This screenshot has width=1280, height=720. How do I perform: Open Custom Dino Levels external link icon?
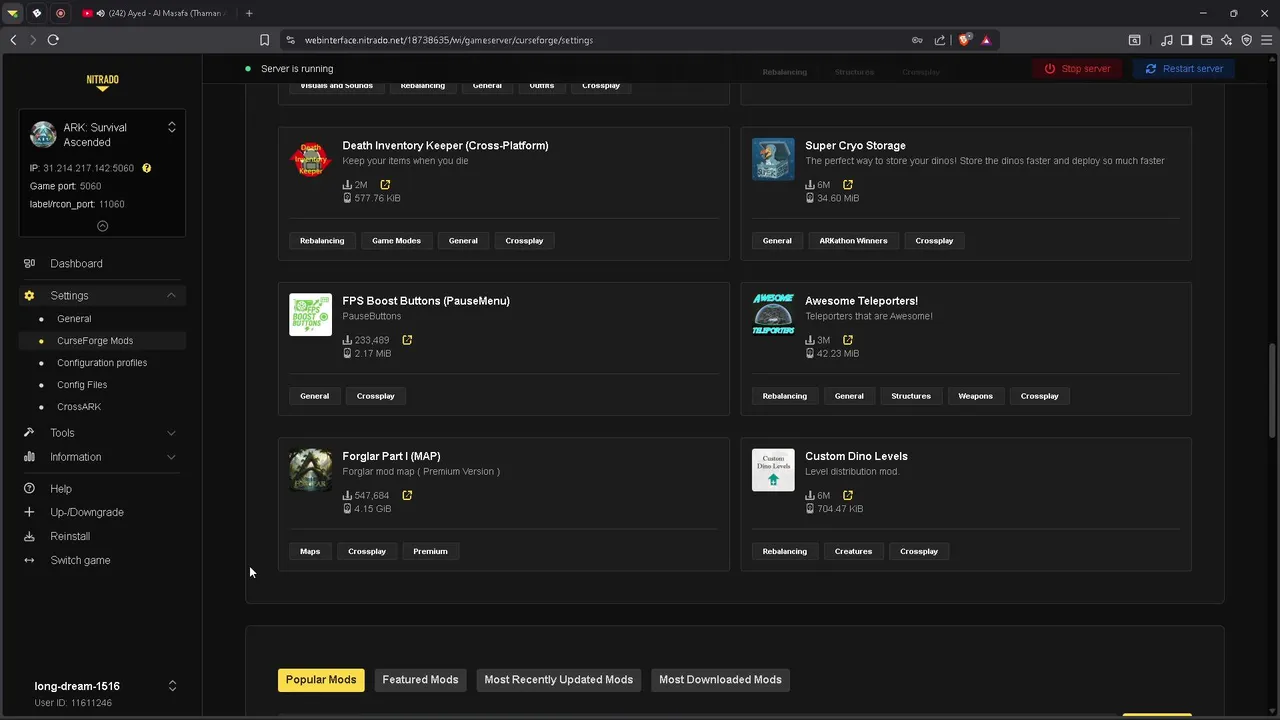(x=848, y=495)
